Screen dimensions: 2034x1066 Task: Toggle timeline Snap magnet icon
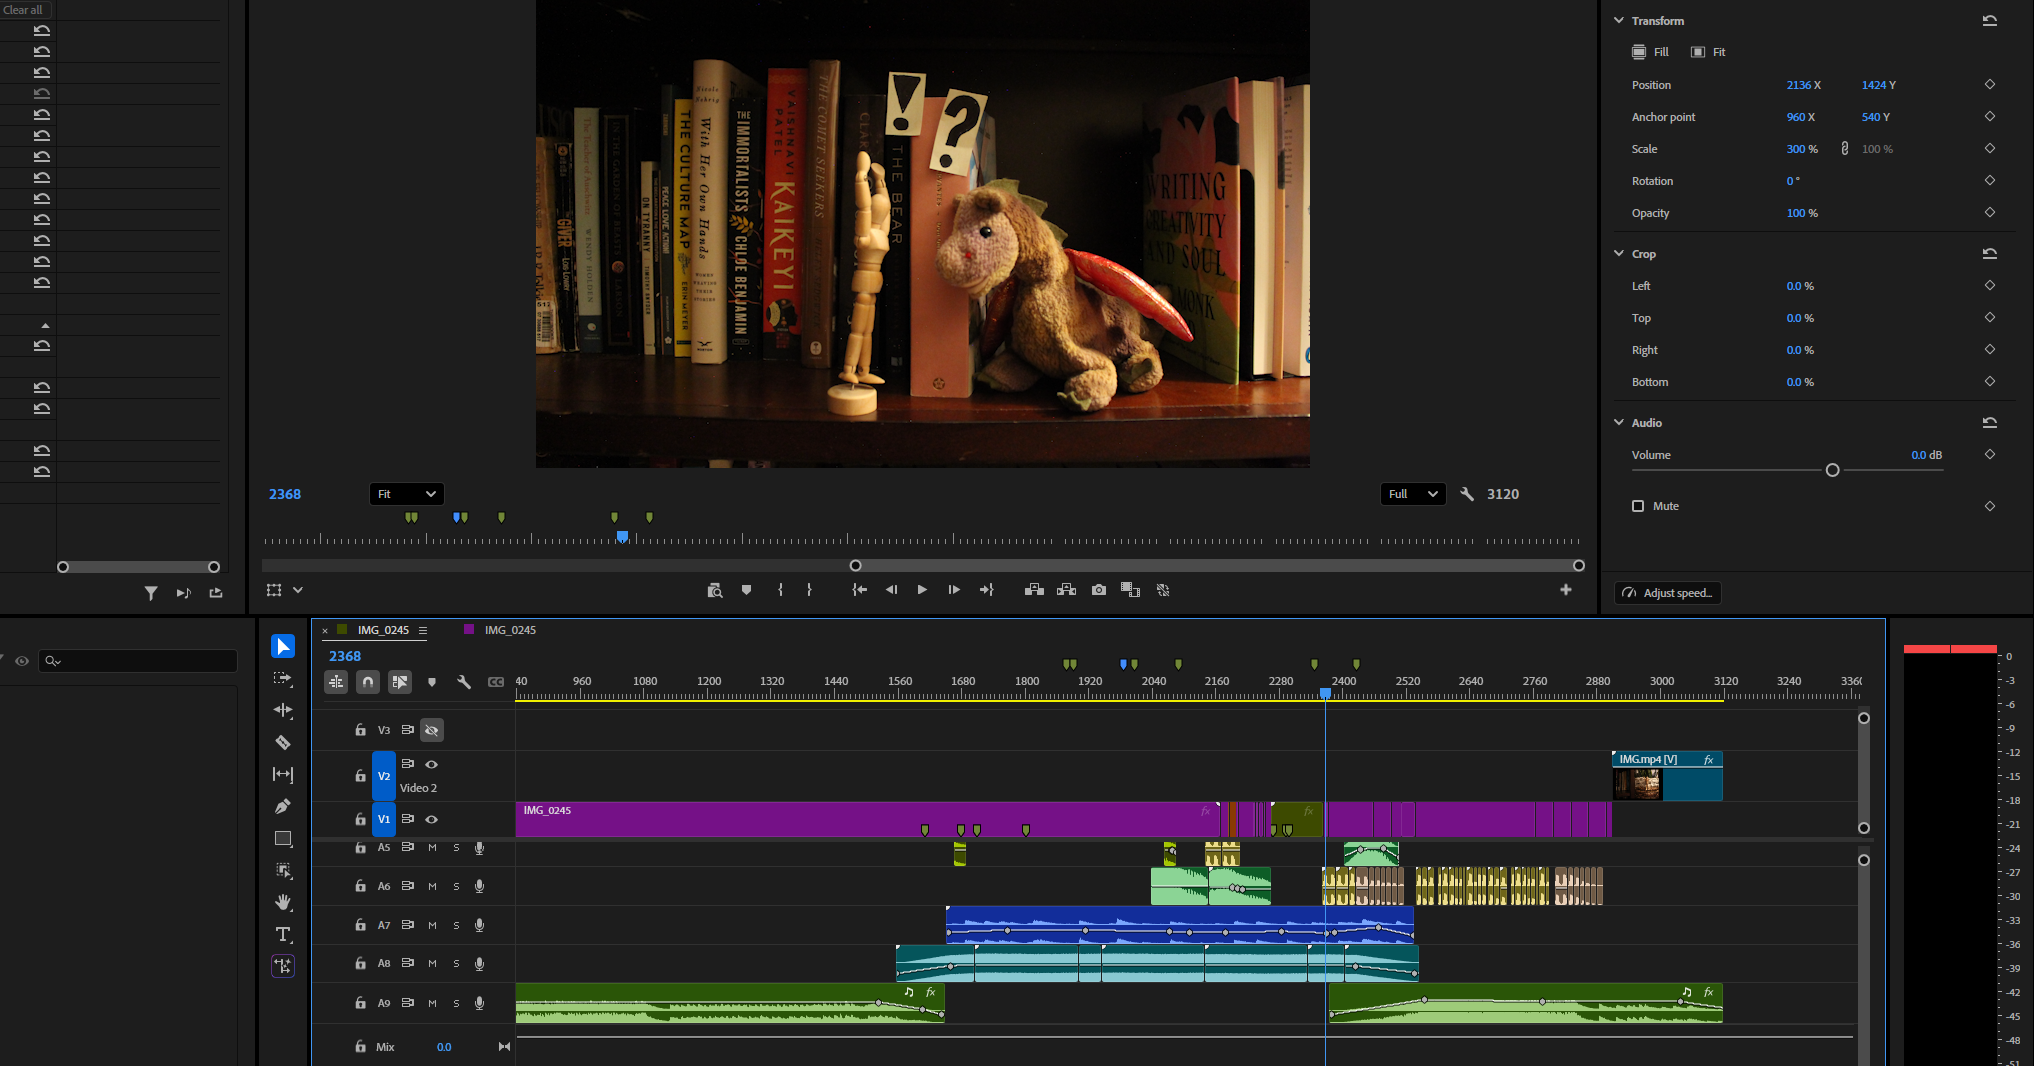pos(368,682)
